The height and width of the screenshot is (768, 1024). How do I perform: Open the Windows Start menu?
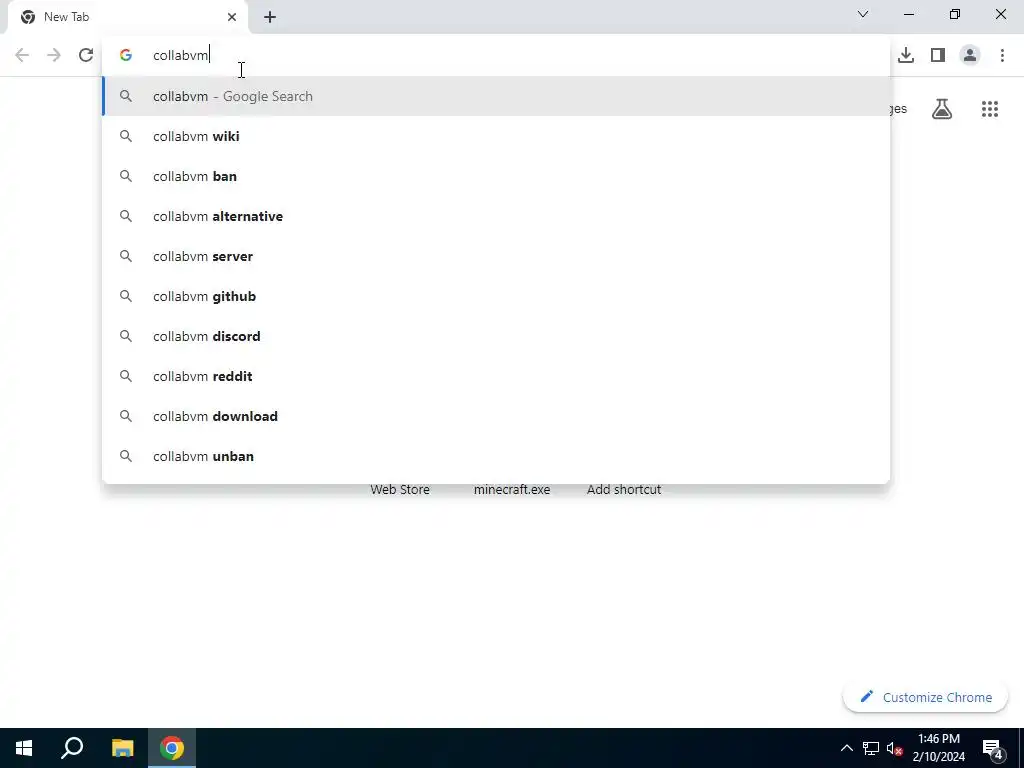(24, 748)
